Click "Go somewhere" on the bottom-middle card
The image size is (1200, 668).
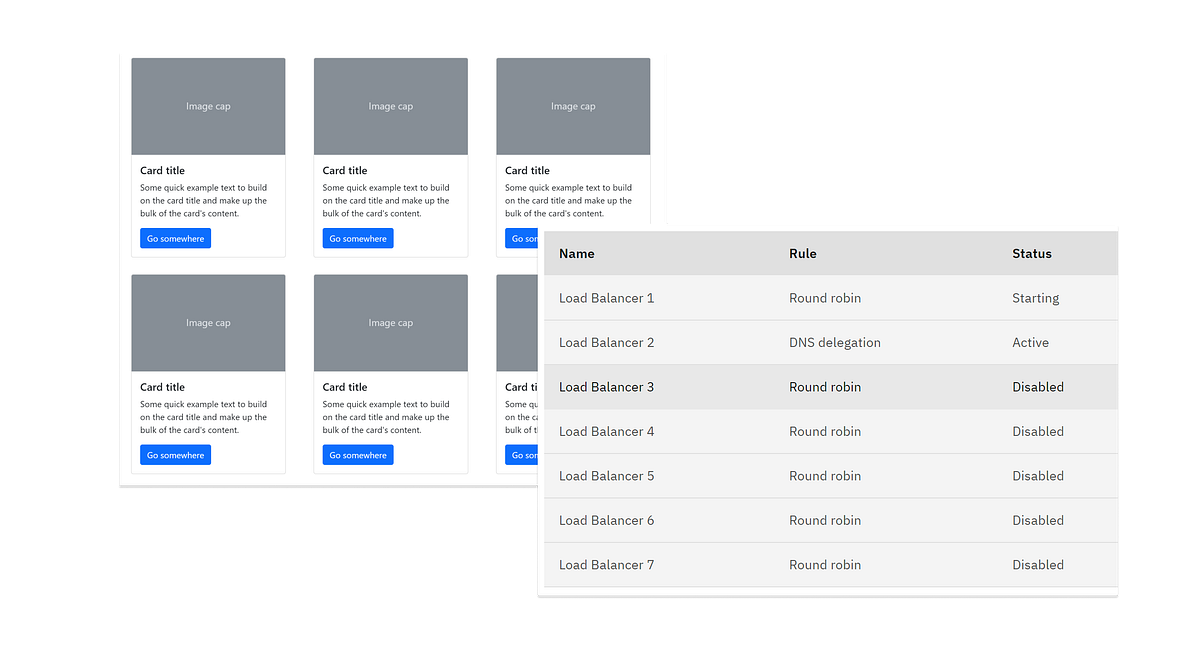(357, 454)
